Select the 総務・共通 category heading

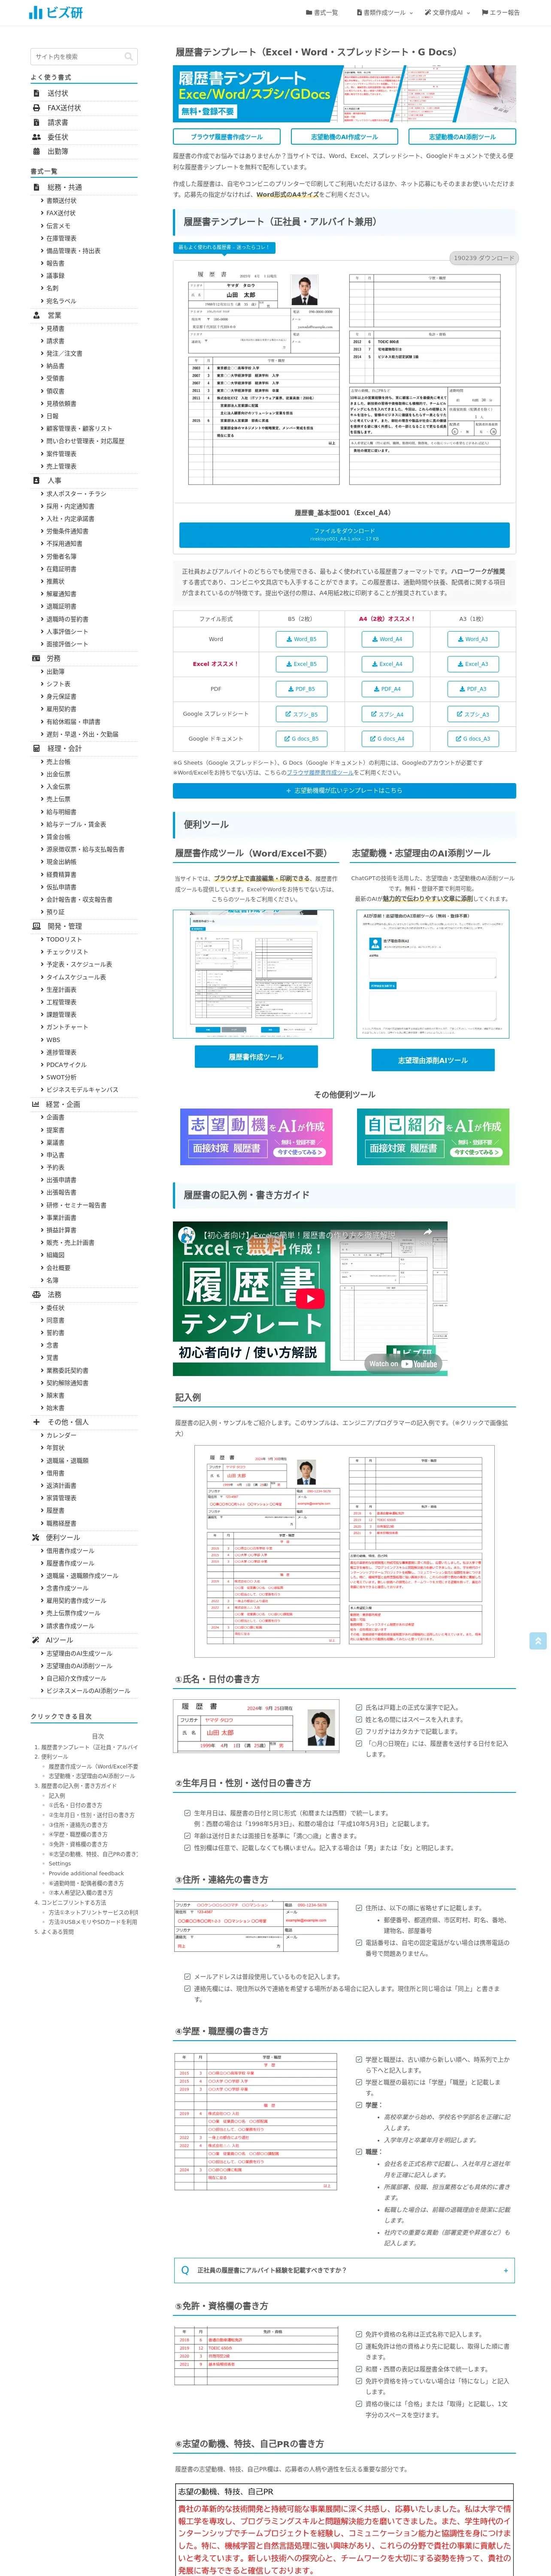pos(65,187)
